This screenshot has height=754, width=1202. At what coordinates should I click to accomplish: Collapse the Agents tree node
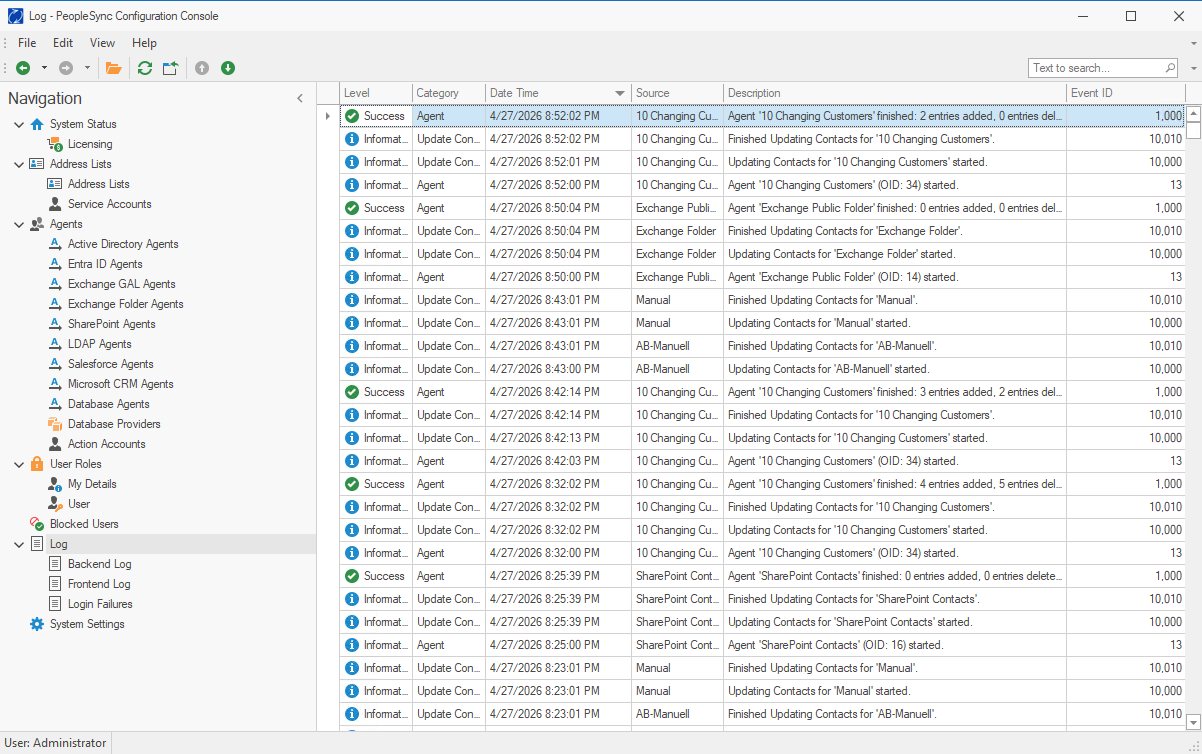pos(19,224)
